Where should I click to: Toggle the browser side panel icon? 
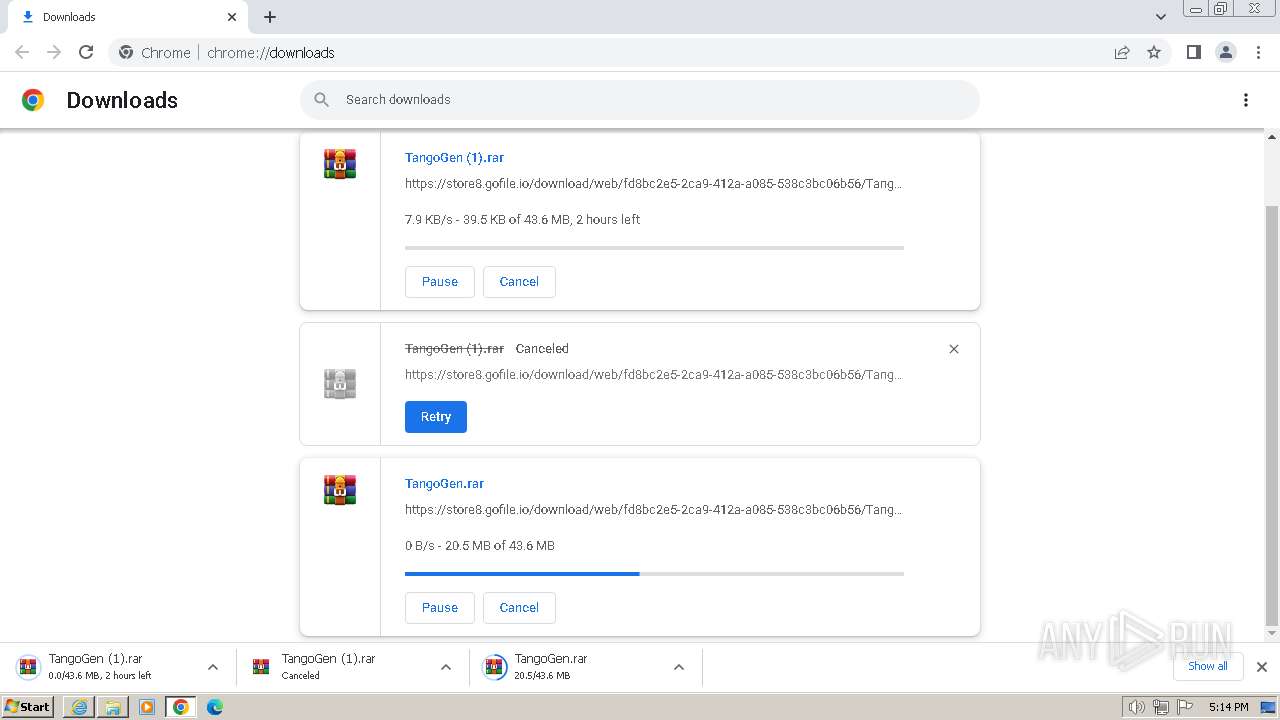coord(1193,52)
